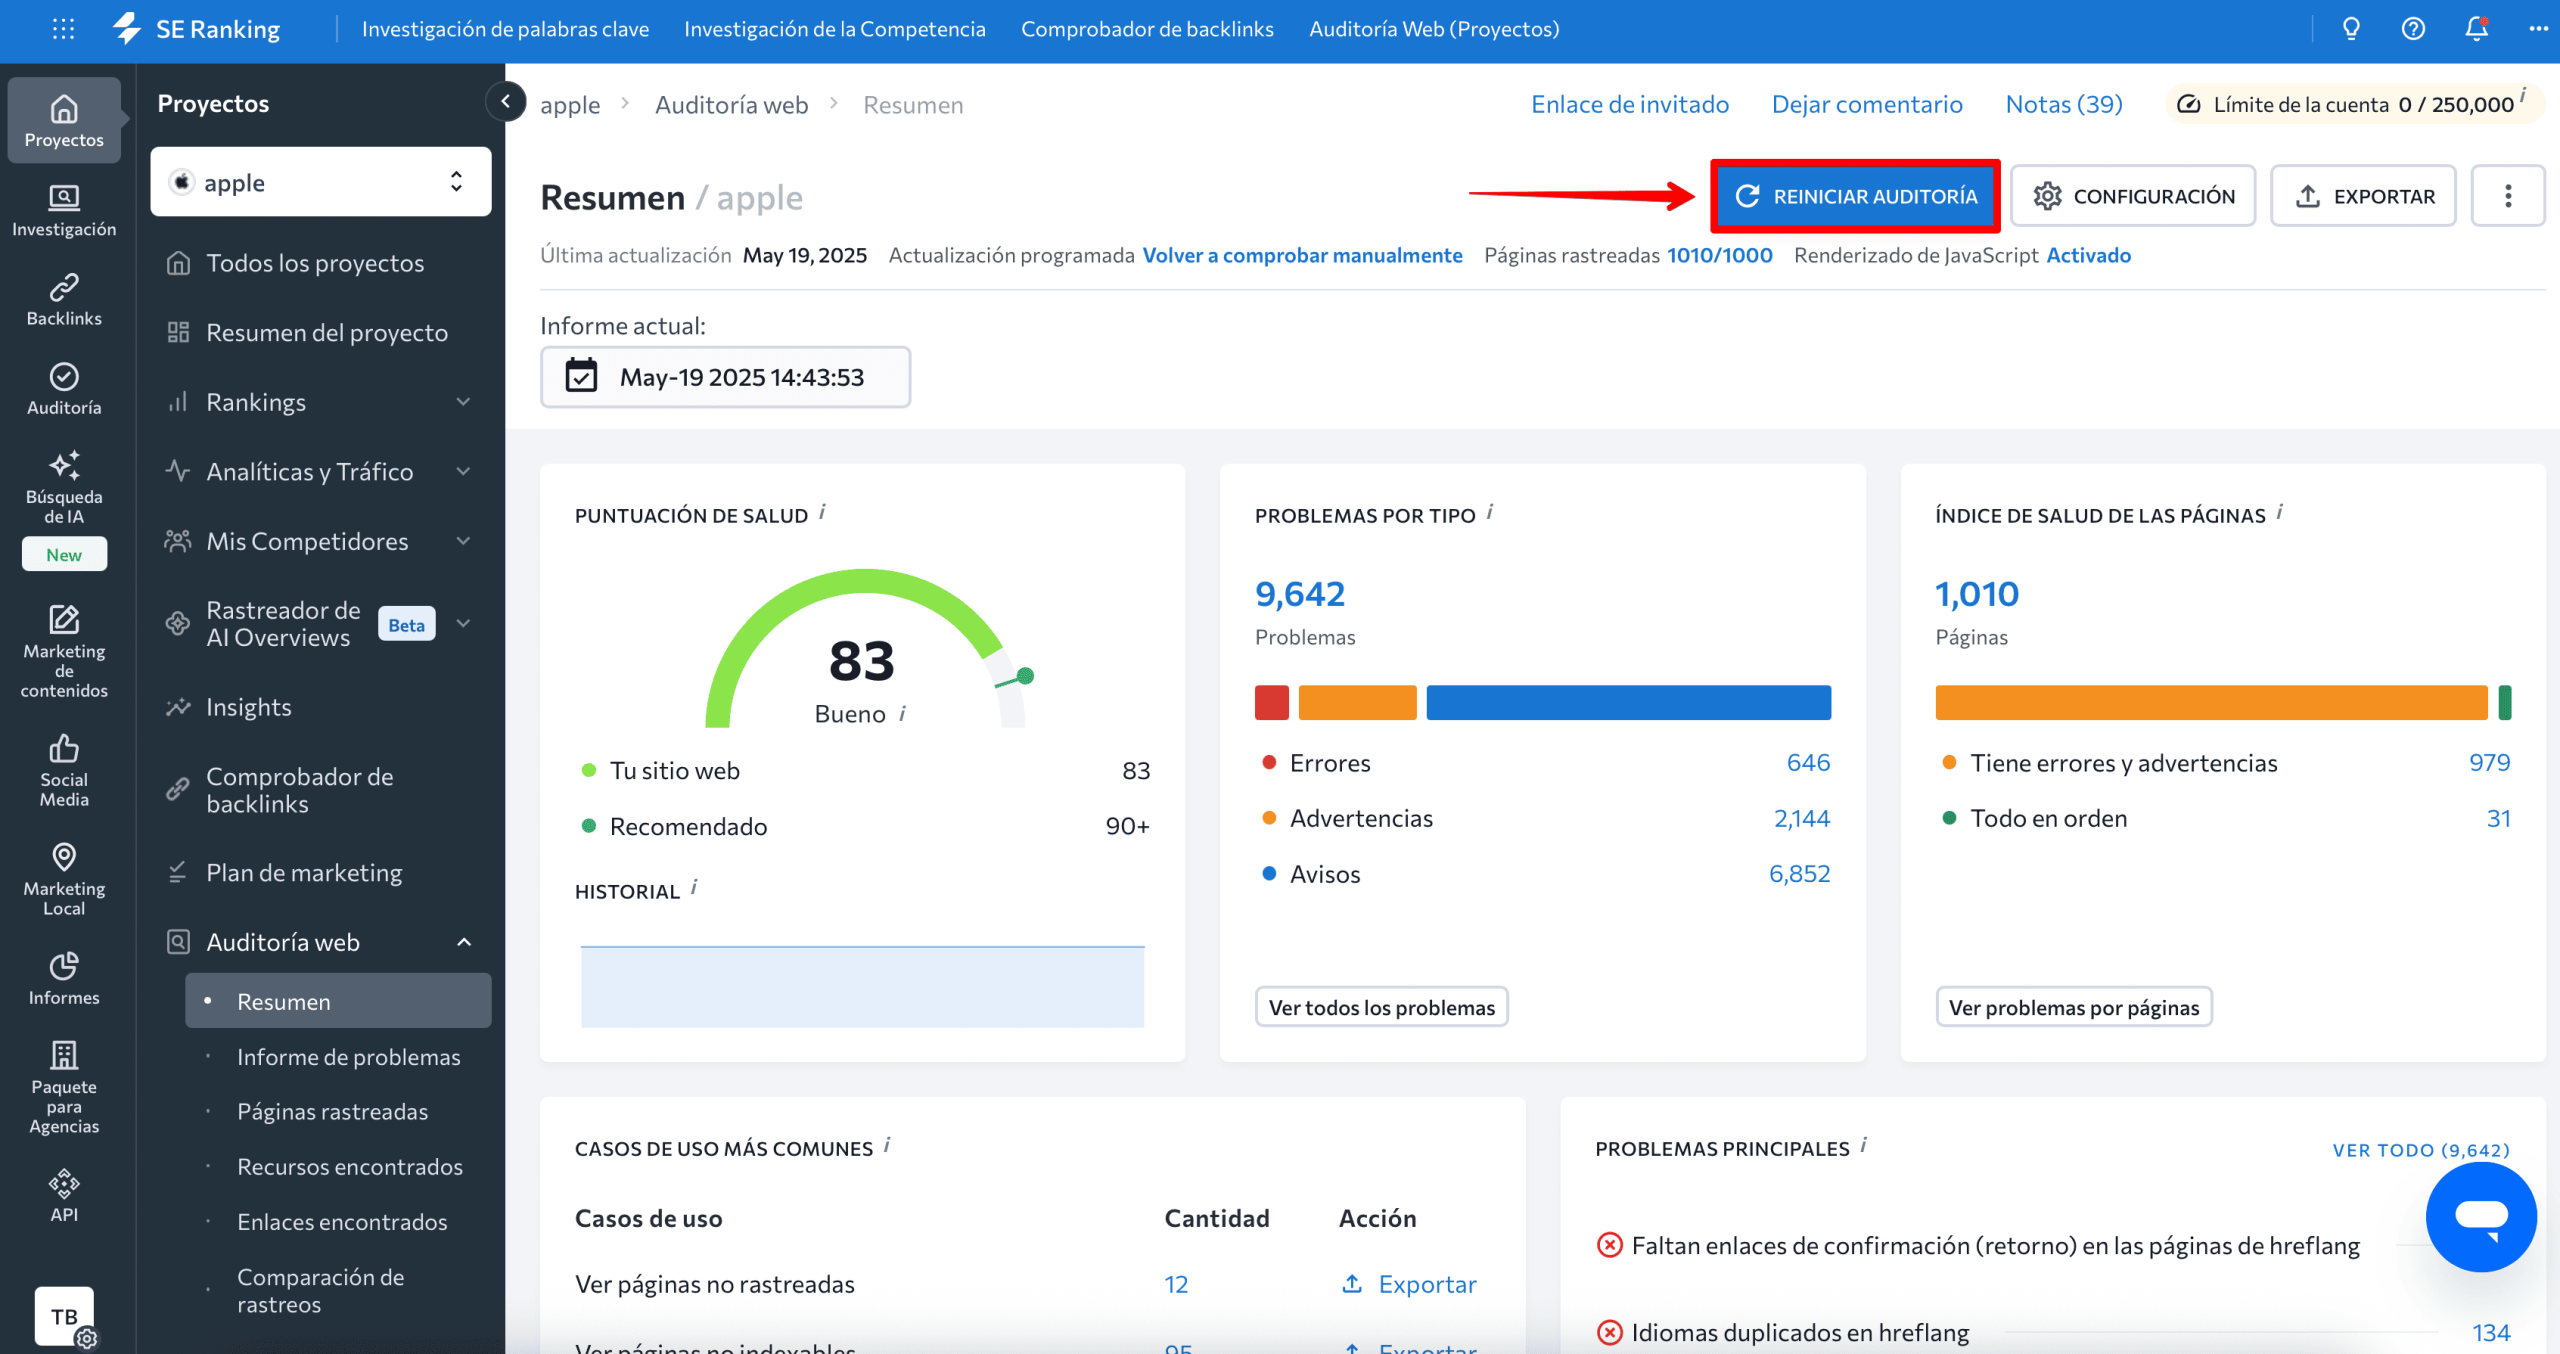This screenshot has width=2560, height=1354.
Task: Open the Informe actual date dropdown
Action: click(725, 377)
